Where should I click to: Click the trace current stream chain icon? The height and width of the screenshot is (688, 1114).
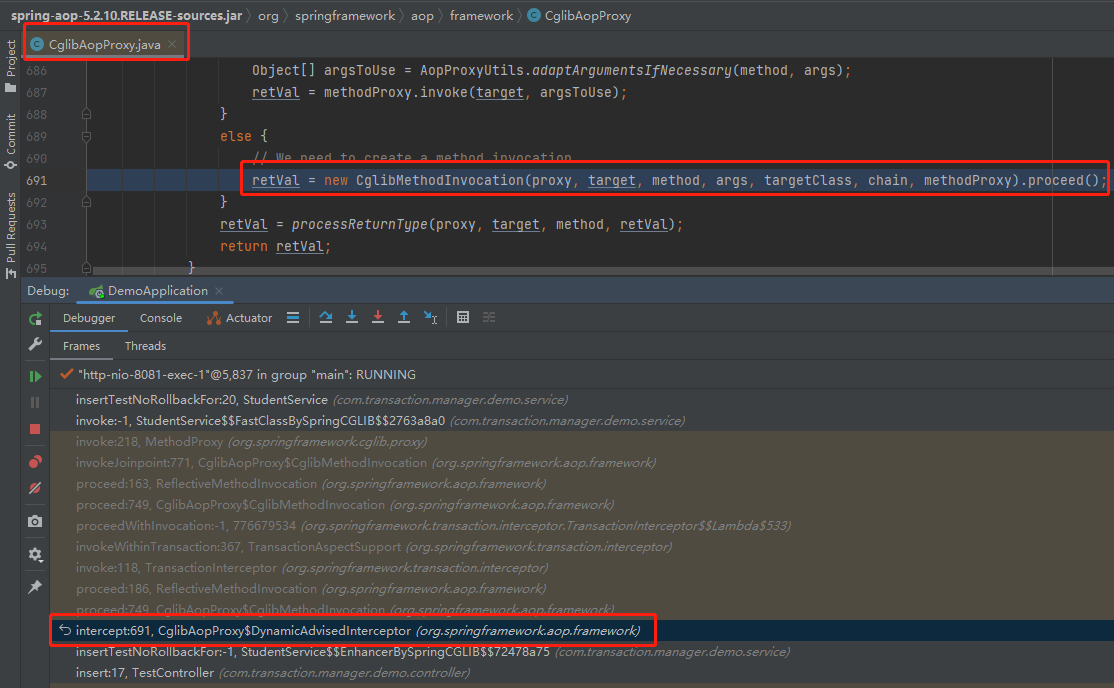click(489, 318)
